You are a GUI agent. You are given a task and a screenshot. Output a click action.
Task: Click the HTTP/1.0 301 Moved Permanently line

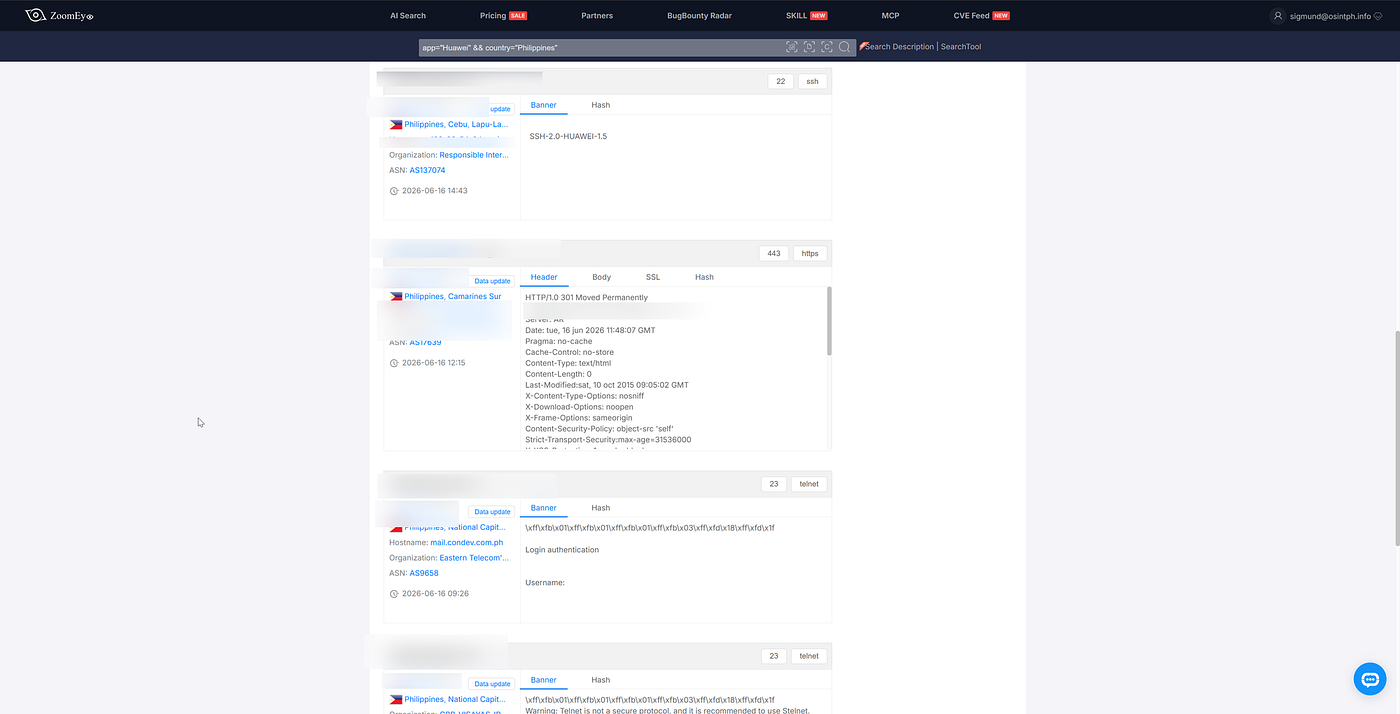click(586, 298)
